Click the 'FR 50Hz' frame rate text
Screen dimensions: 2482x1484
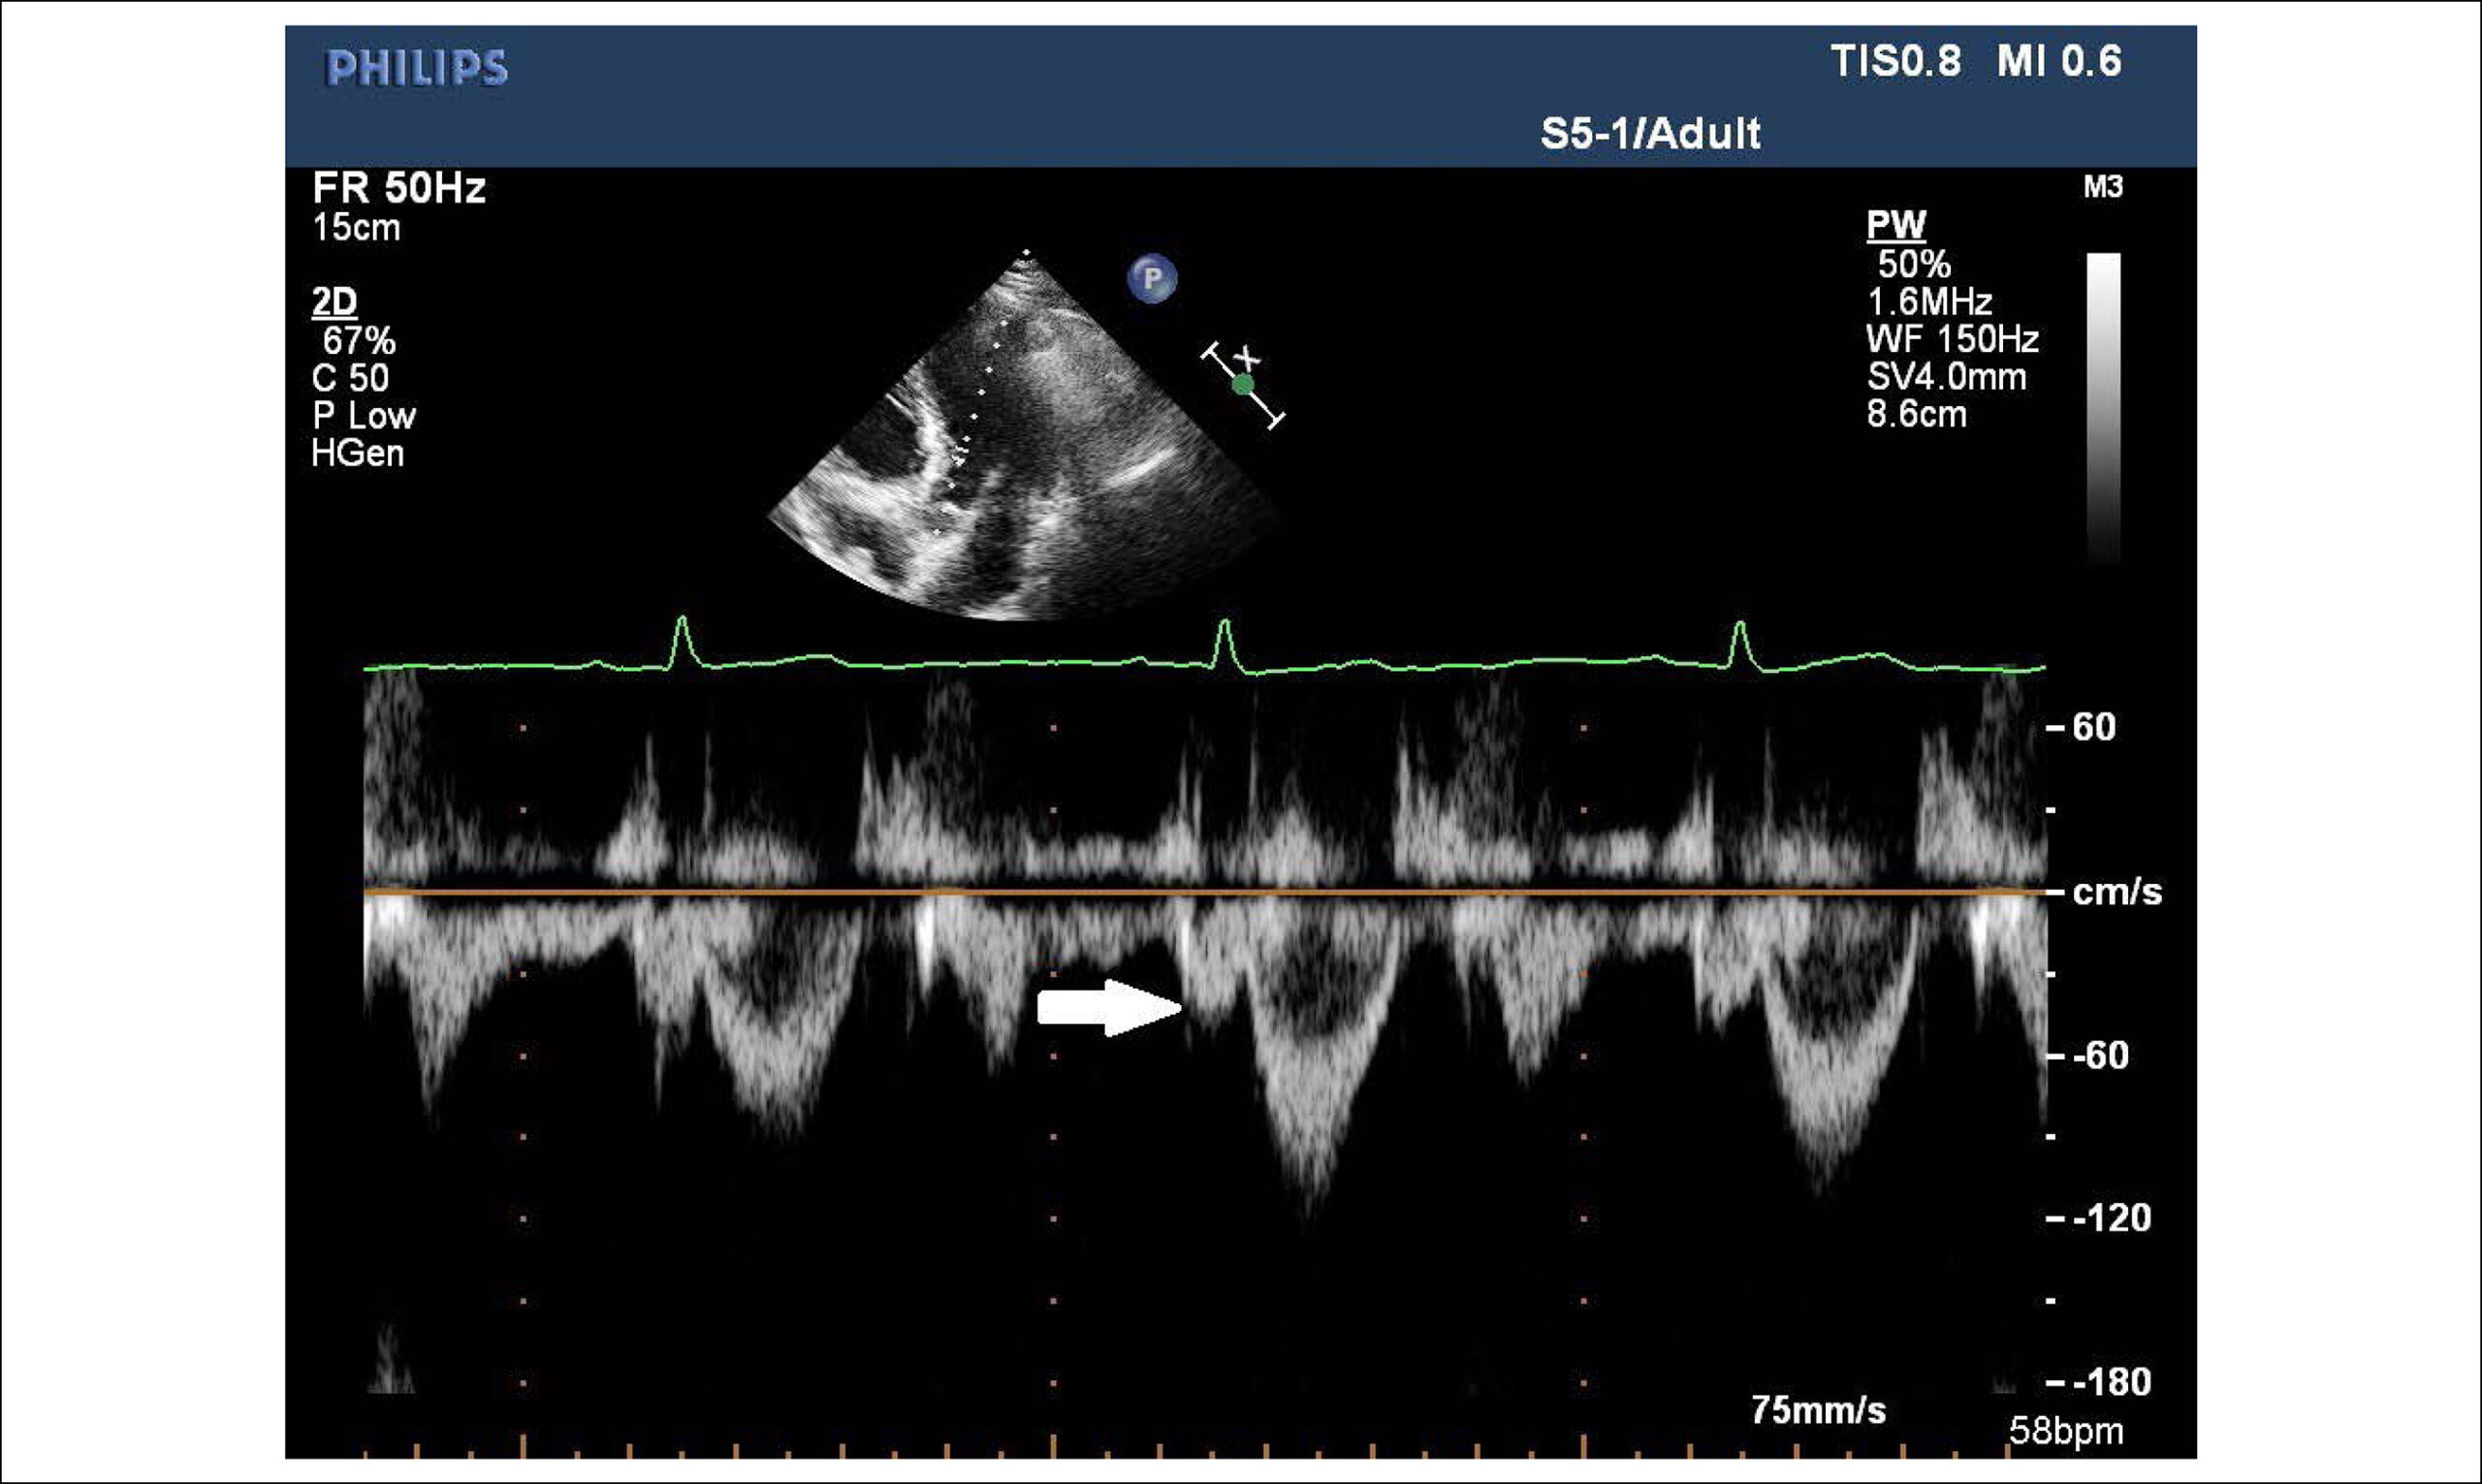coord(399,188)
